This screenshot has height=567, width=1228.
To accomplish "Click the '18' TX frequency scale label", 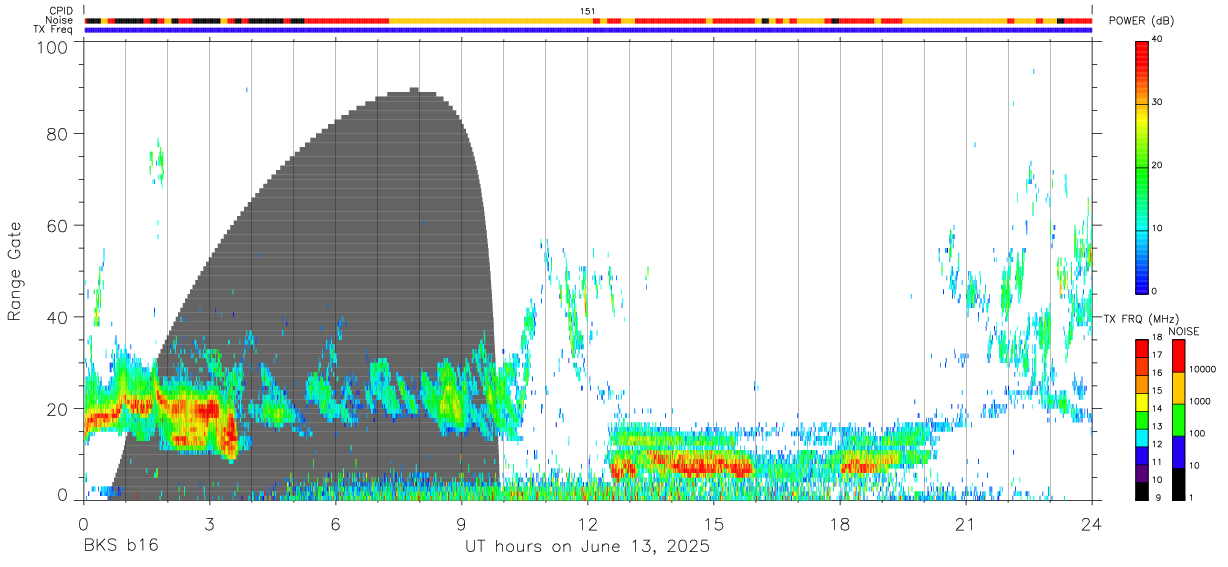I will (x=1157, y=338).
